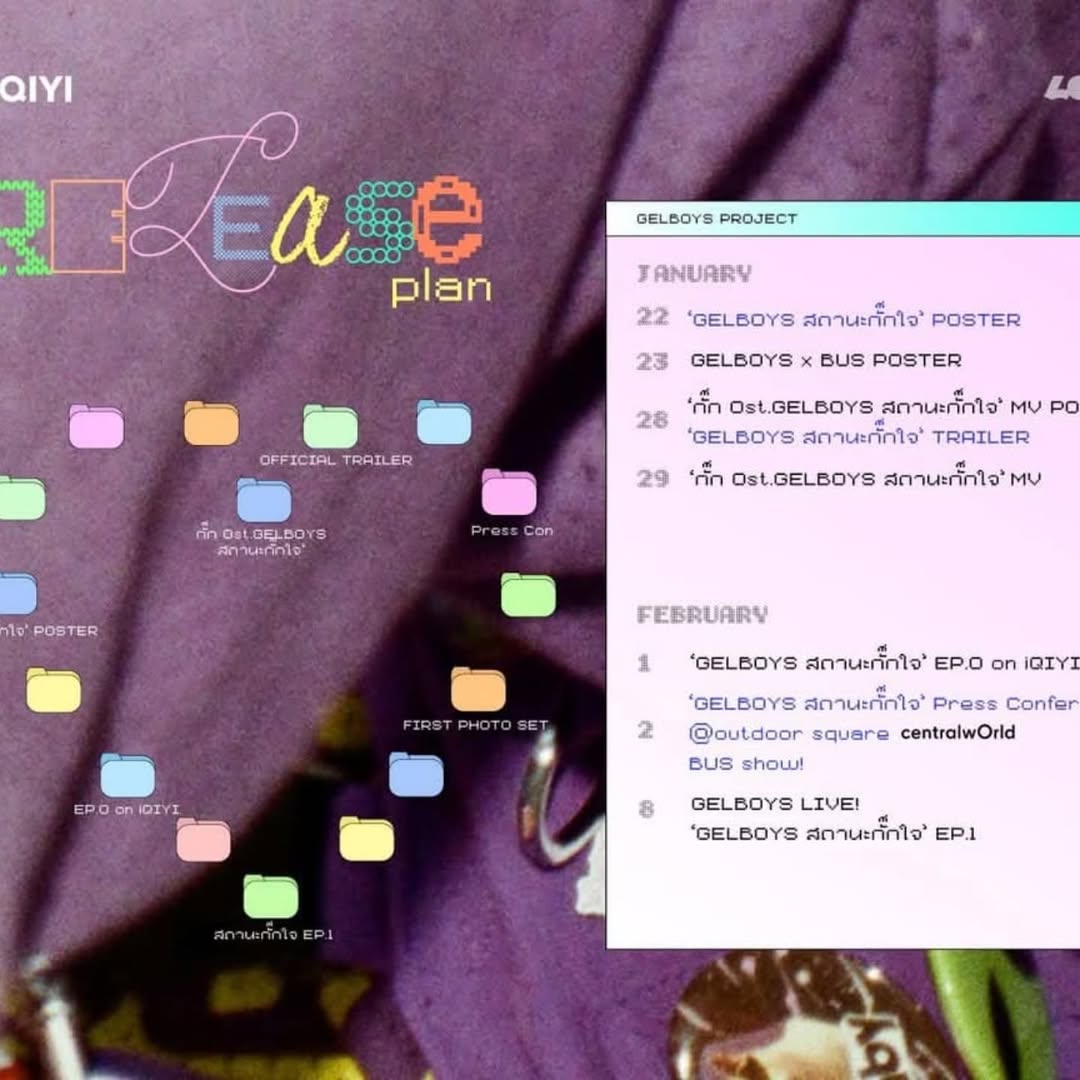Click the BUS show! link
This screenshot has width=1080, height=1080.
746,764
